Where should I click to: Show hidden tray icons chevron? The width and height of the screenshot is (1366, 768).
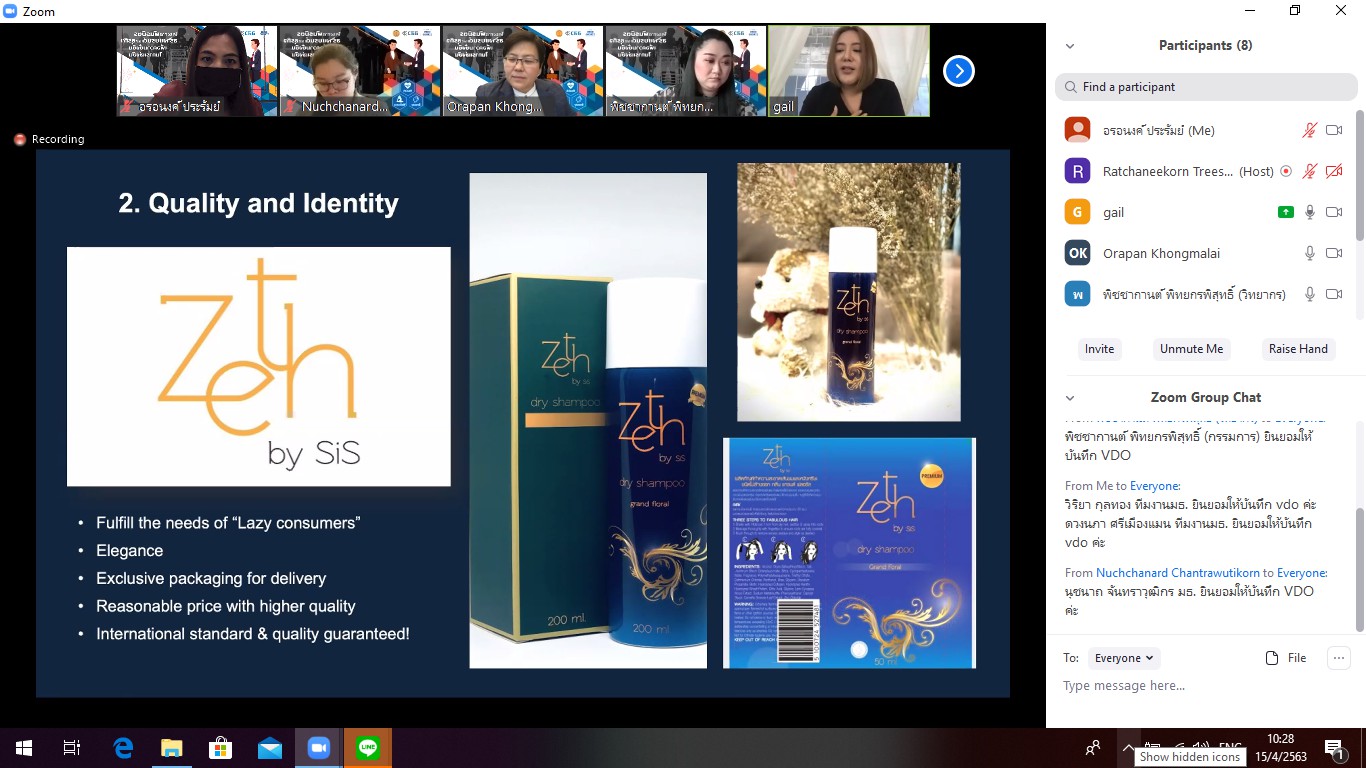(1128, 748)
